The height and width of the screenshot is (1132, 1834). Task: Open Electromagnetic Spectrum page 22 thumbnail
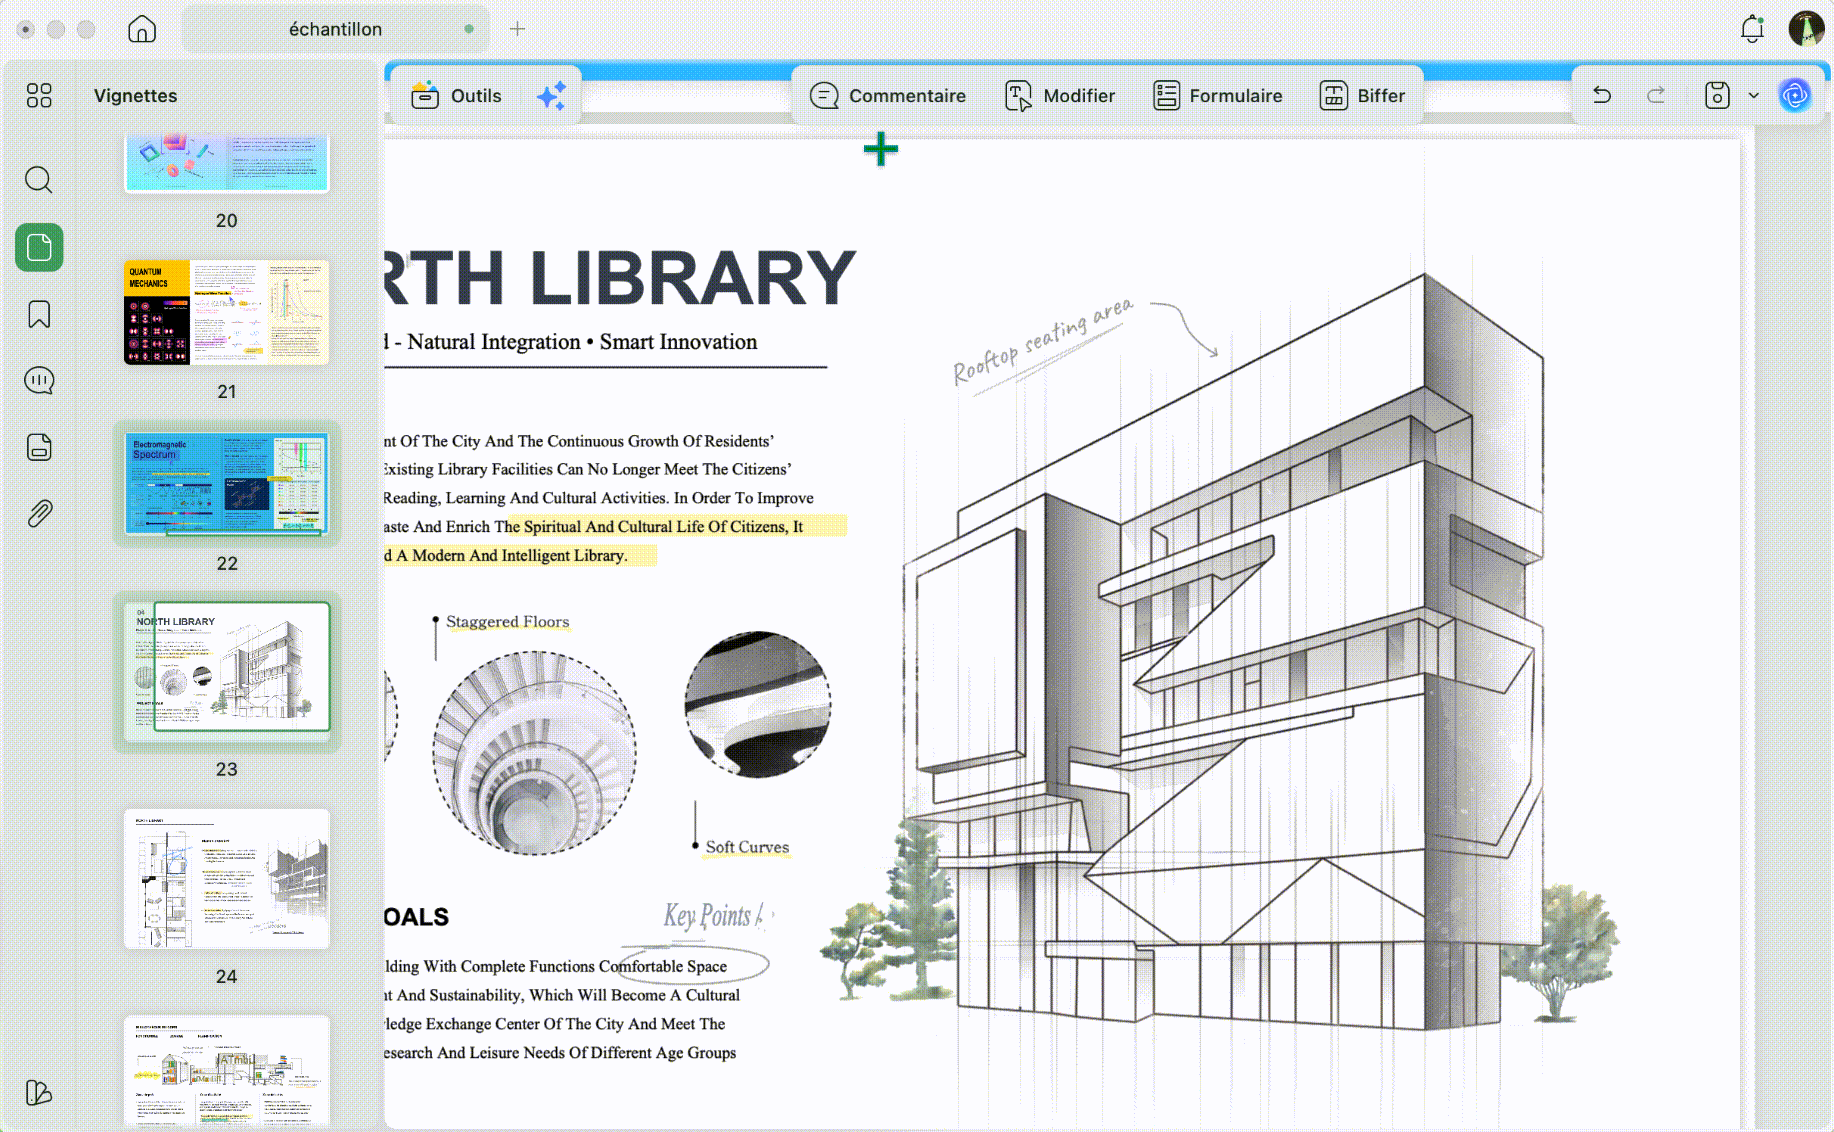click(x=227, y=484)
